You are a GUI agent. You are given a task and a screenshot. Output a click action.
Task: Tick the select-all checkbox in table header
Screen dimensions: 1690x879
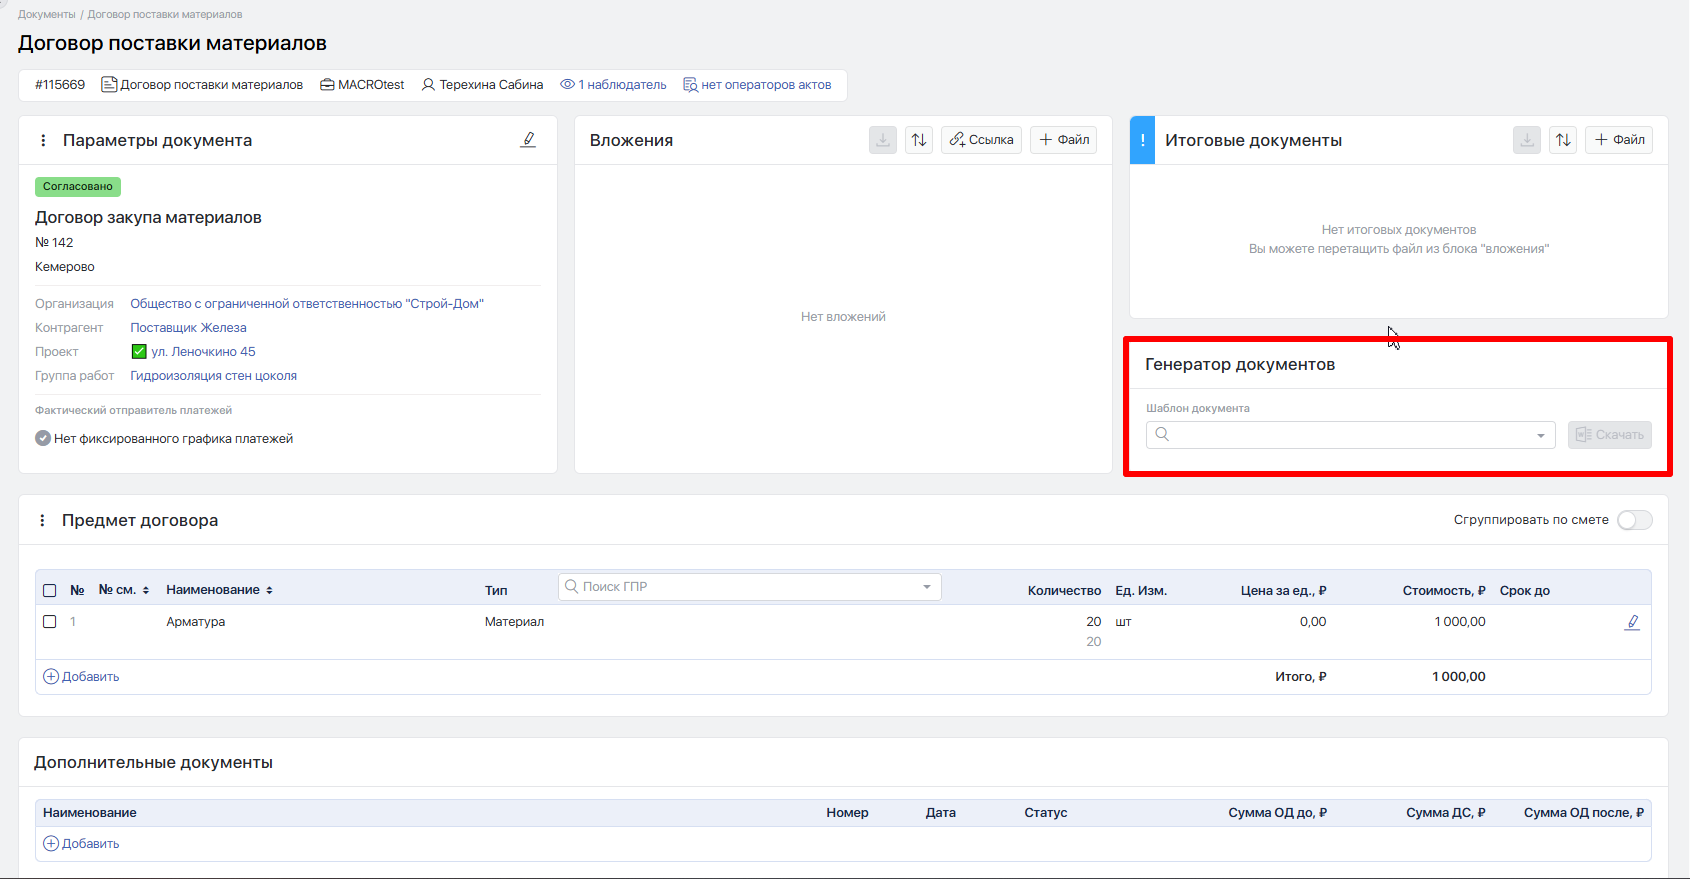50,591
